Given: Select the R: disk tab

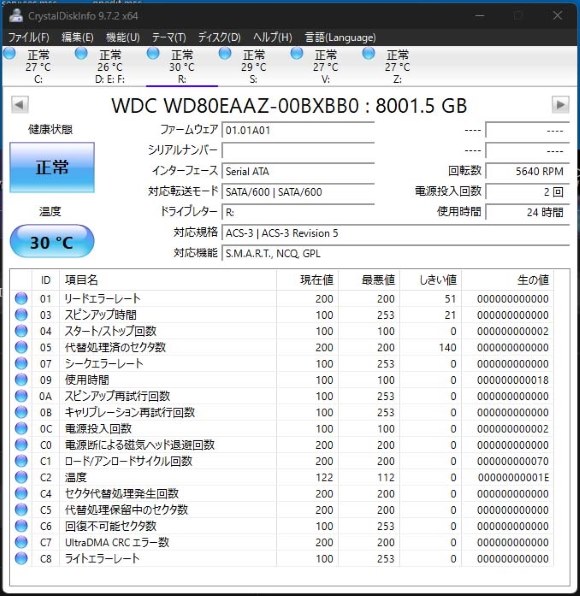Looking at the screenshot, I should pos(182,67).
